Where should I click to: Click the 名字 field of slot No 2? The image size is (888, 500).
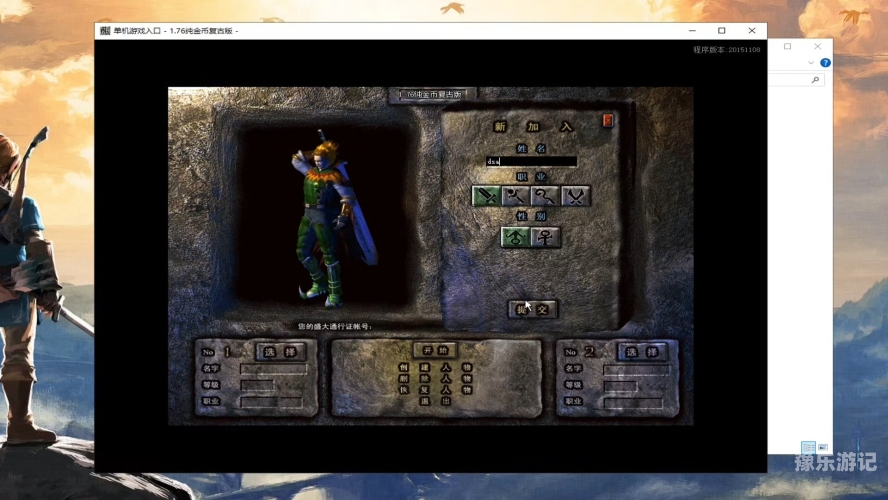637,370
